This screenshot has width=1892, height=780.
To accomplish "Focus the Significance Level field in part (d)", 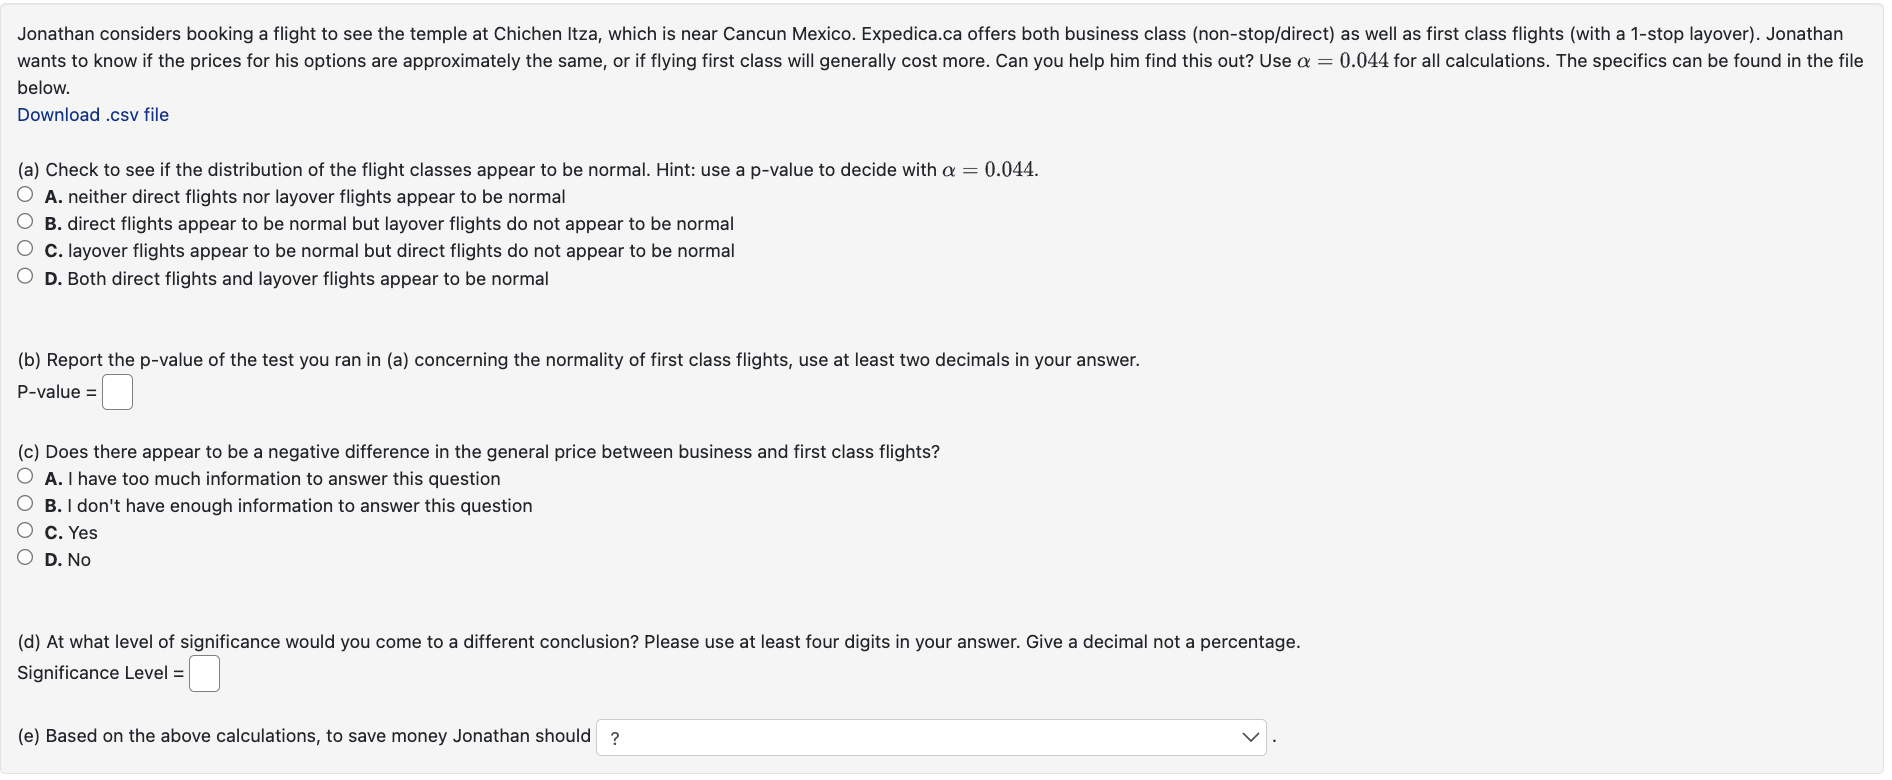I will pos(204,673).
